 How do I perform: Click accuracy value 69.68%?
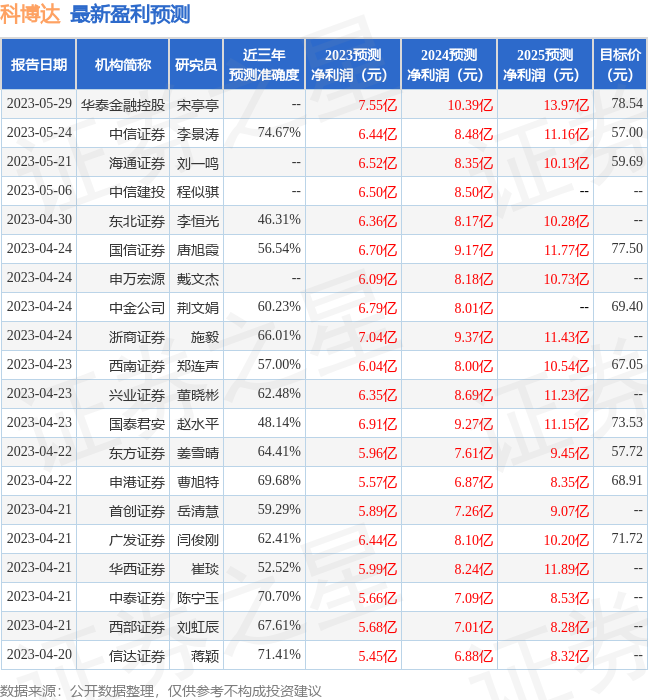(x=279, y=481)
